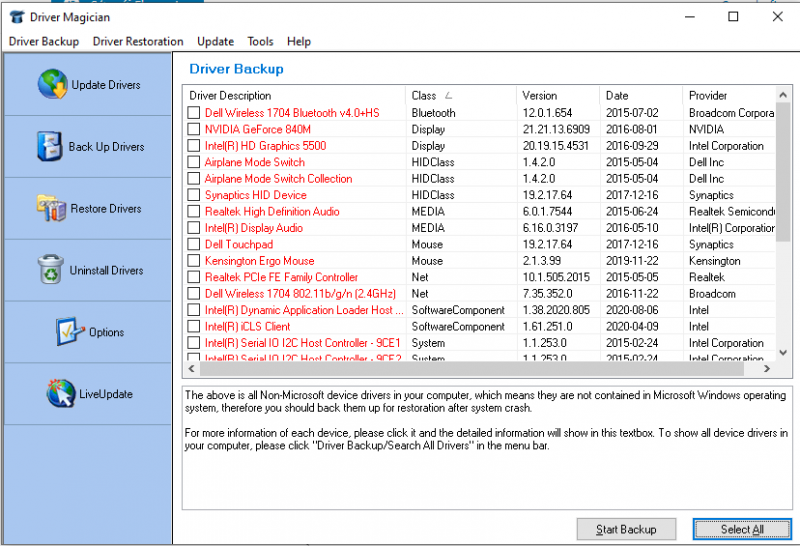Image resolution: width=800 pixels, height=546 pixels.
Task: Tick the Dell Touchpad driver checkbox
Action: [x=194, y=245]
